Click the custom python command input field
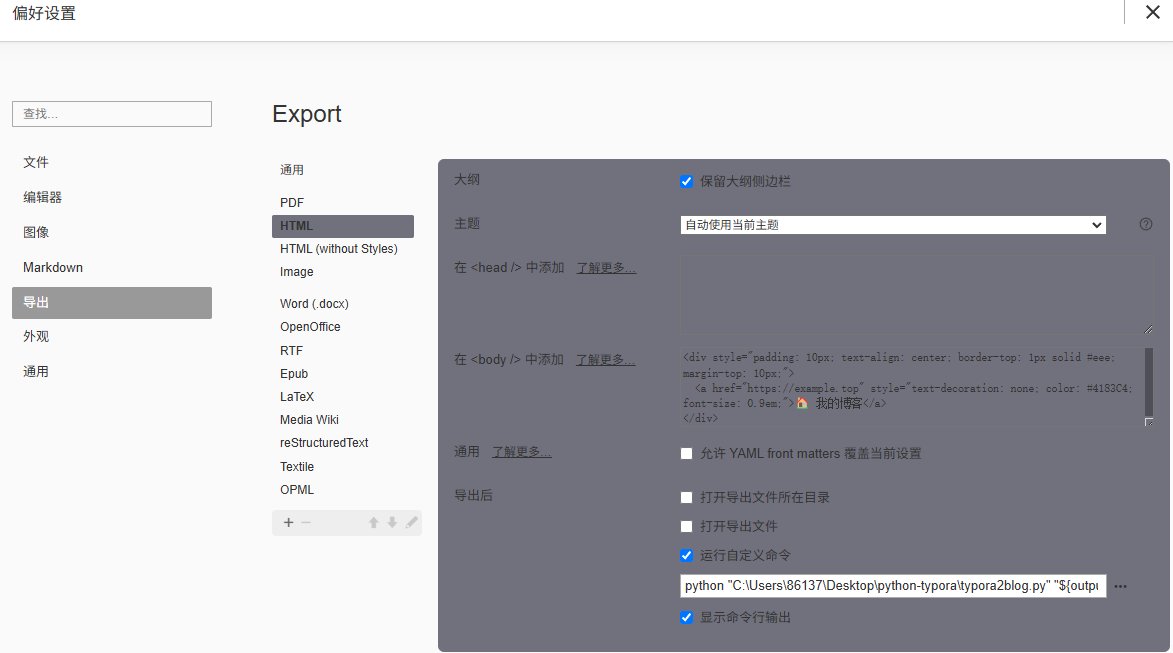This screenshot has height=653, width=1173. pos(892,586)
